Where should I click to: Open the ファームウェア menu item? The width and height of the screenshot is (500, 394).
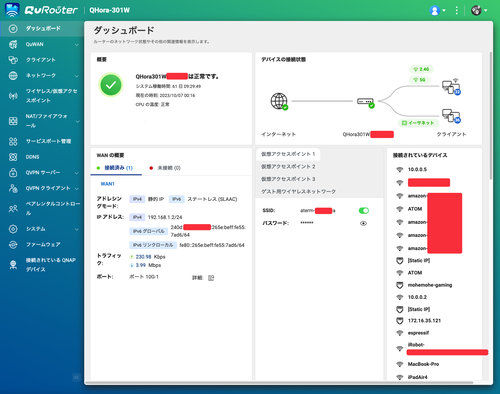42,245
